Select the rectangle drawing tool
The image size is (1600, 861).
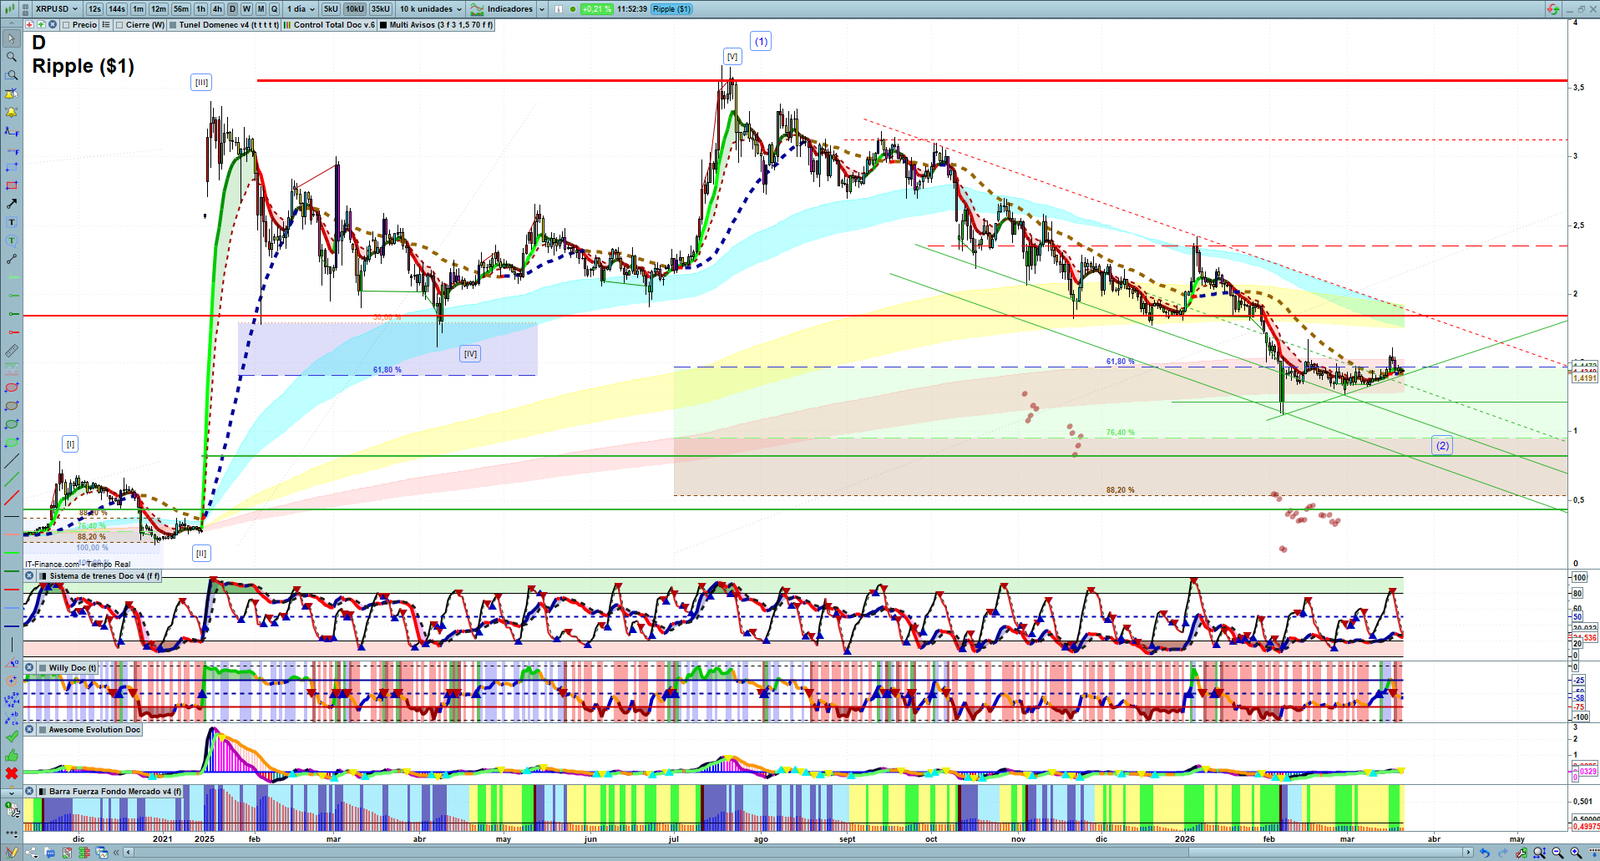11,185
